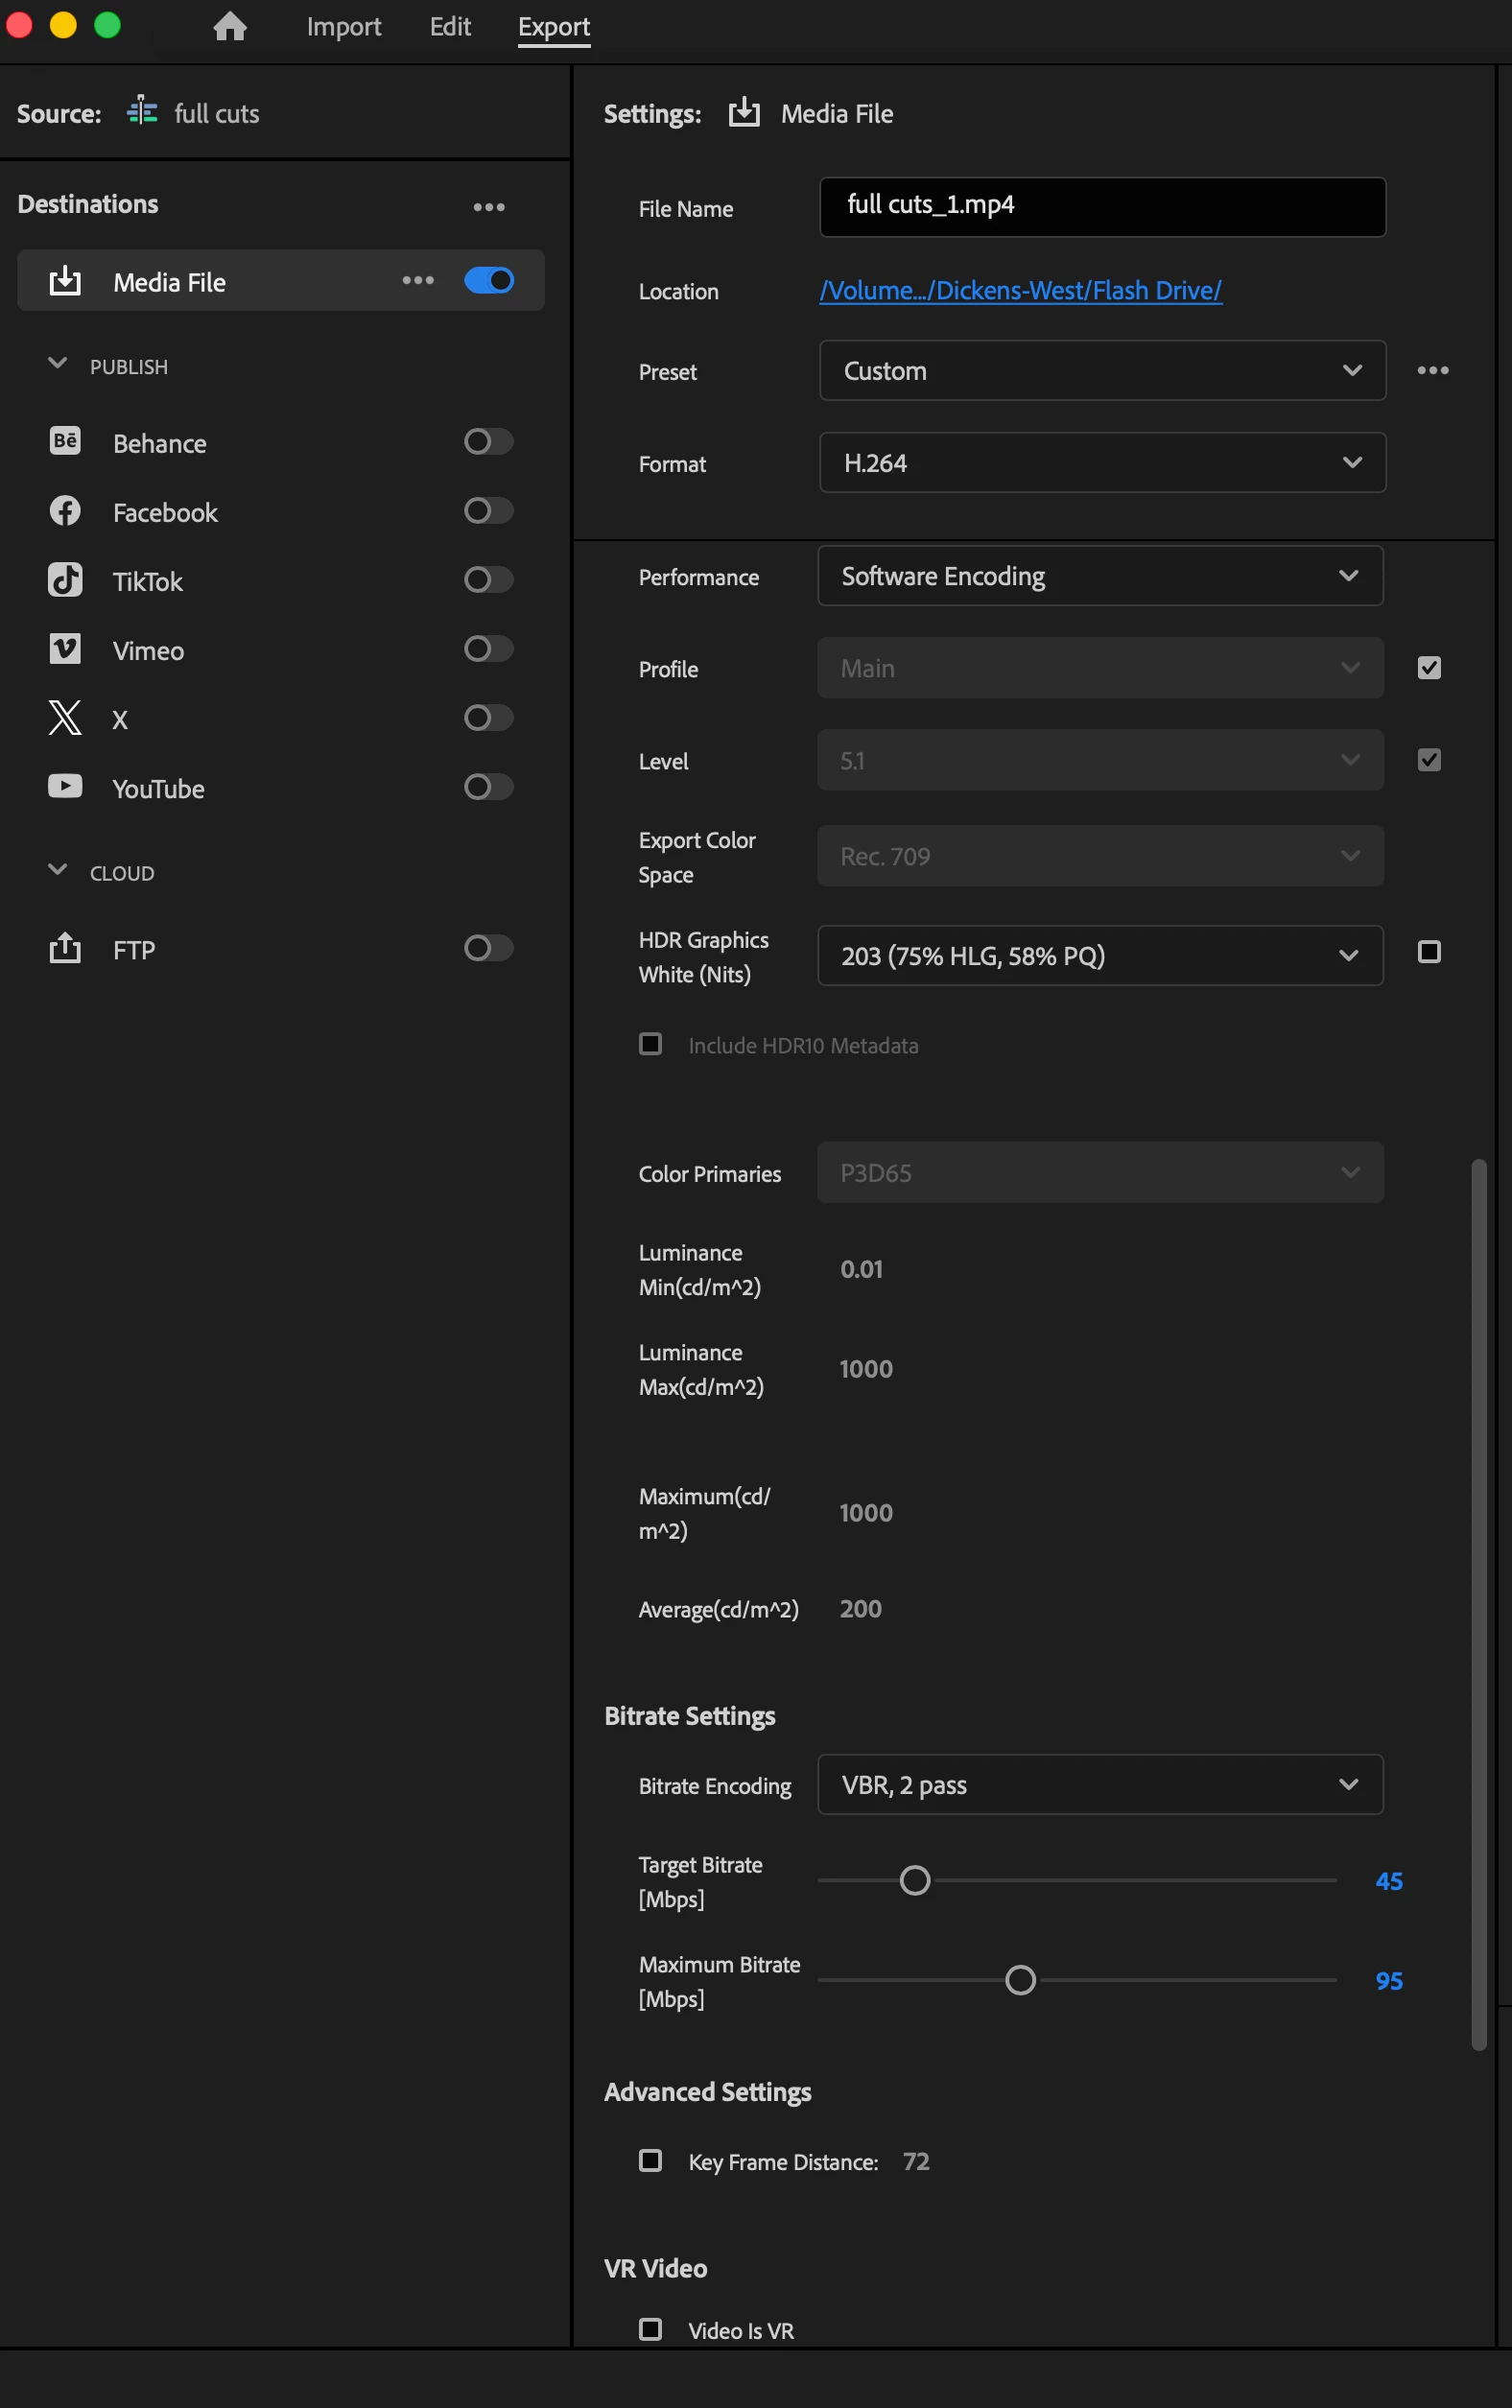Check Include HDR10 Metadata
The height and width of the screenshot is (2408, 1512).
pyautogui.click(x=650, y=1044)
